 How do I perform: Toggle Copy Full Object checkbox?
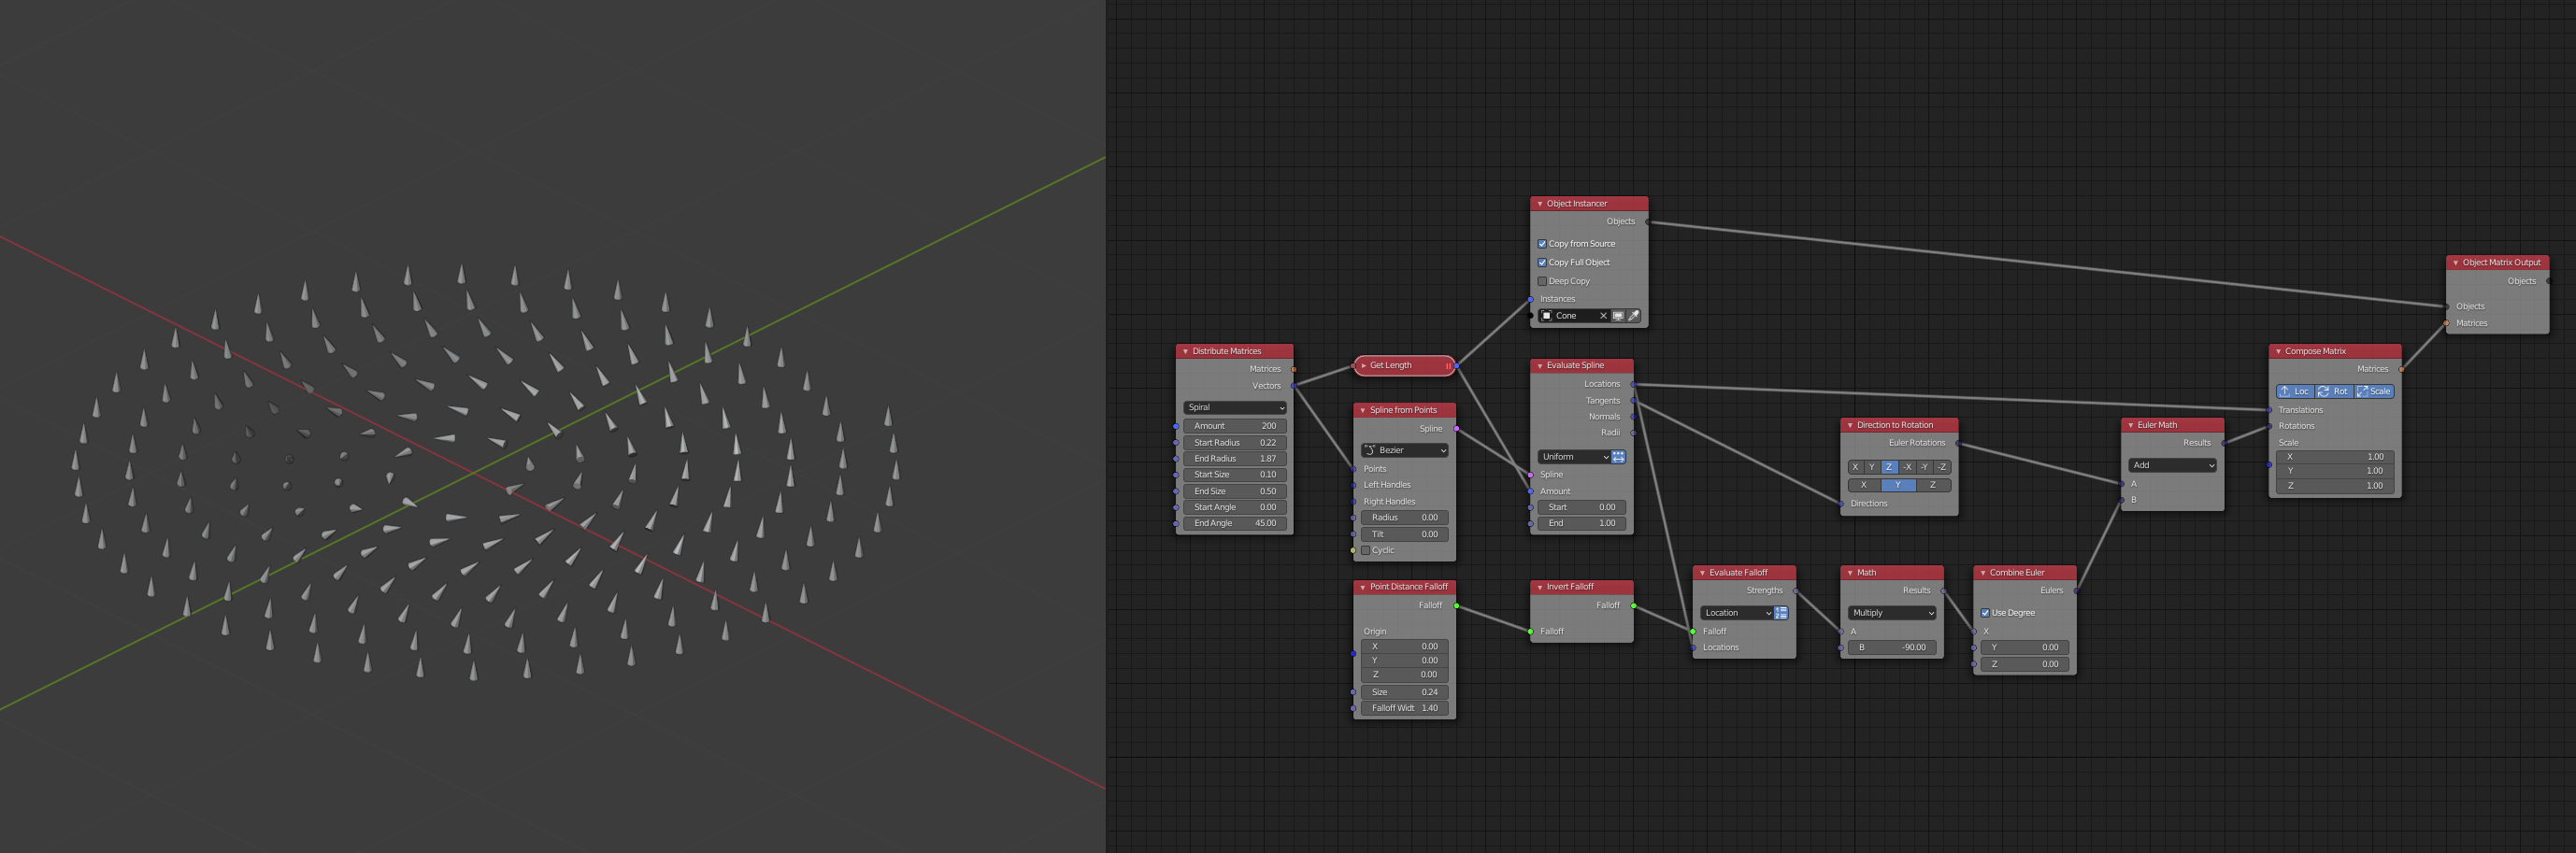tap(1542, 263)
